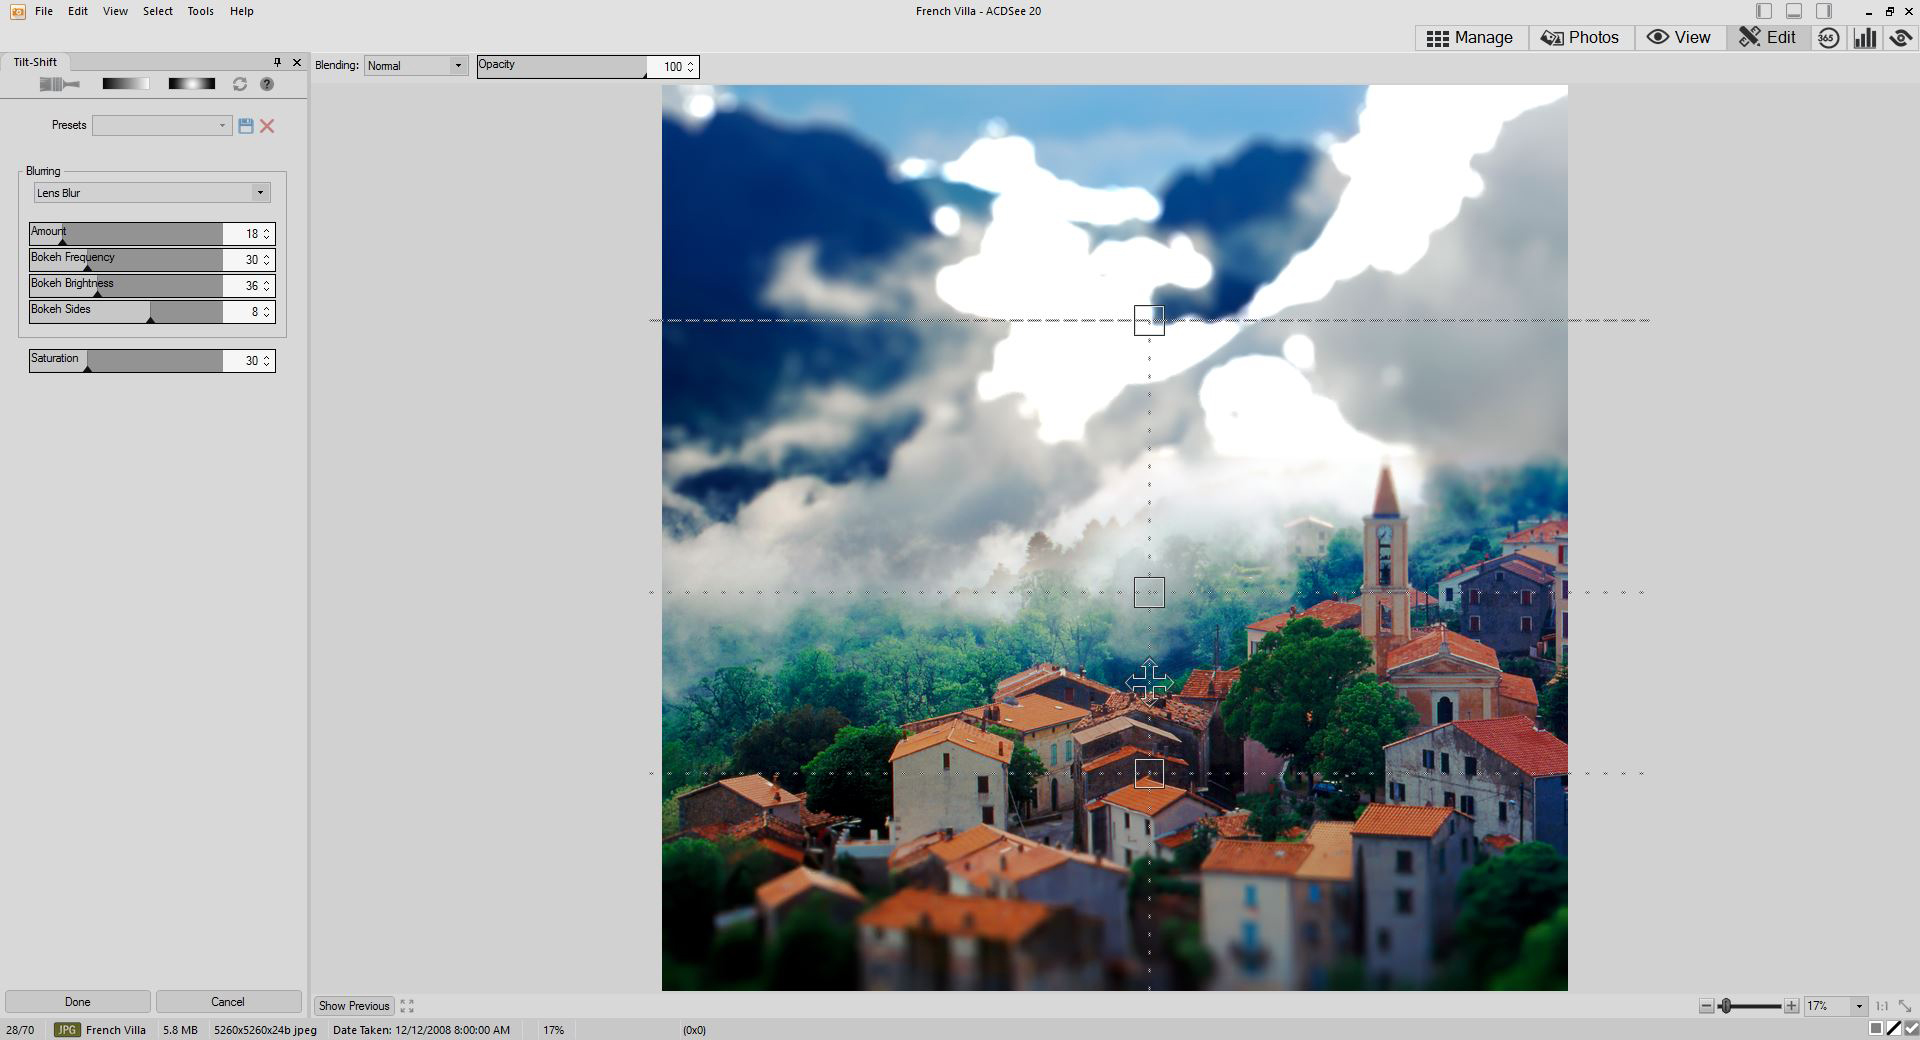Click the reset (circular arrows) icon
The image size is (1920, 1040).
coord(240,84)
